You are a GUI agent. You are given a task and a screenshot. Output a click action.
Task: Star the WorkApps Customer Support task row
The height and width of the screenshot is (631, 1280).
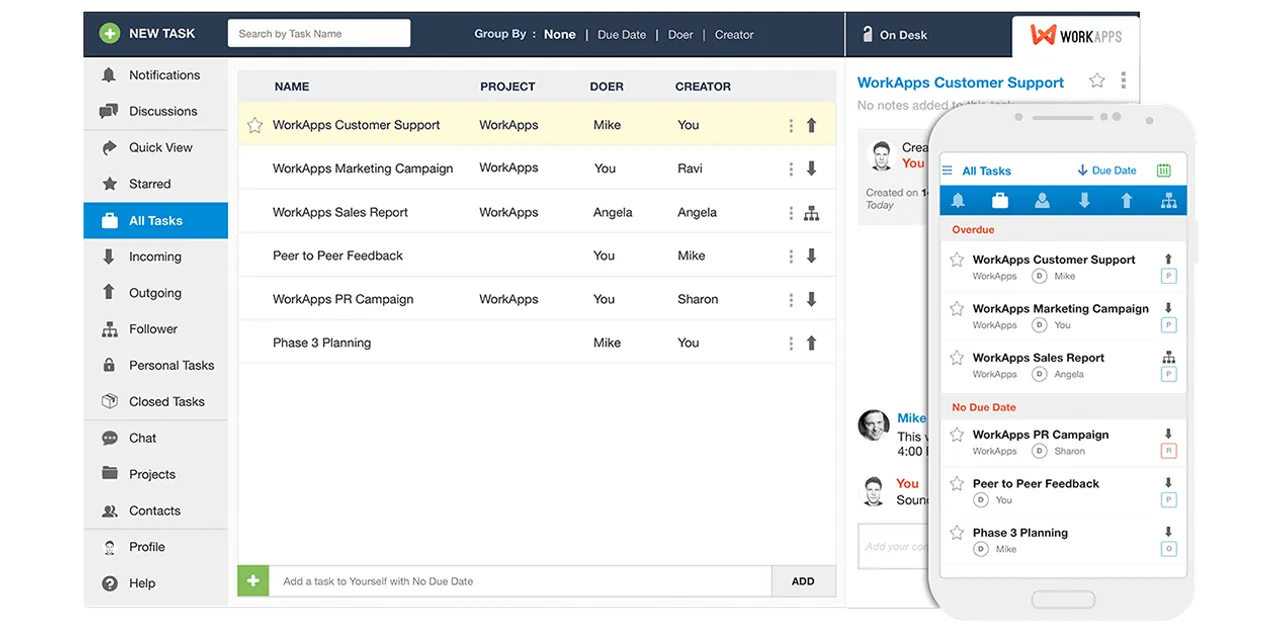pyautogui.click(x=255, y=126)
